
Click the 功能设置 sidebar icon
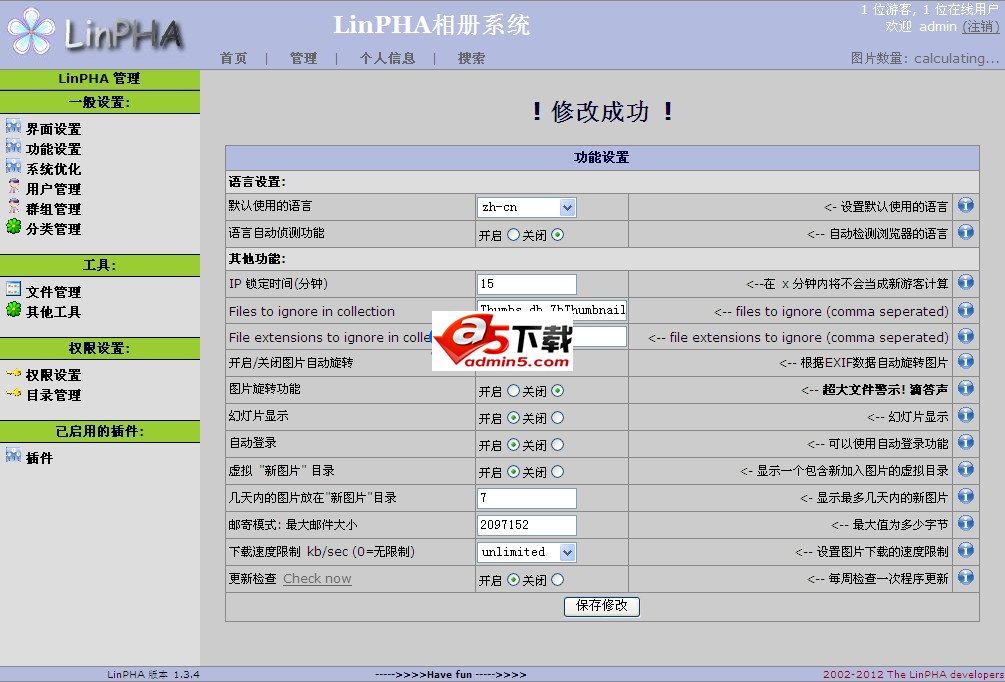point(13,146)
